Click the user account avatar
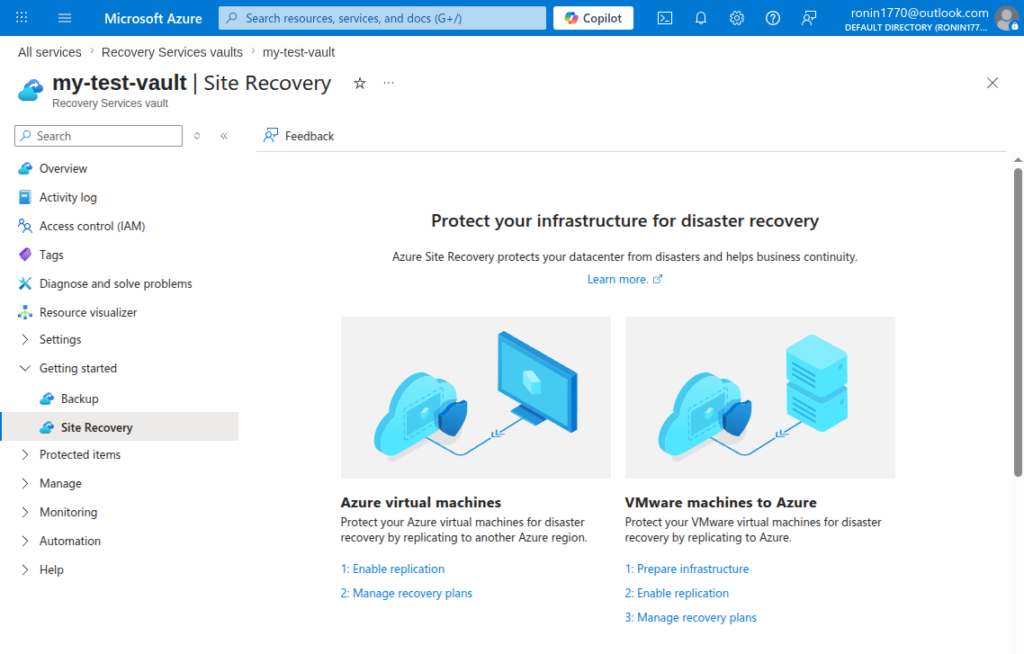Image resolution: width=1024 pixels, height=654 pixels. point(1006,18)
